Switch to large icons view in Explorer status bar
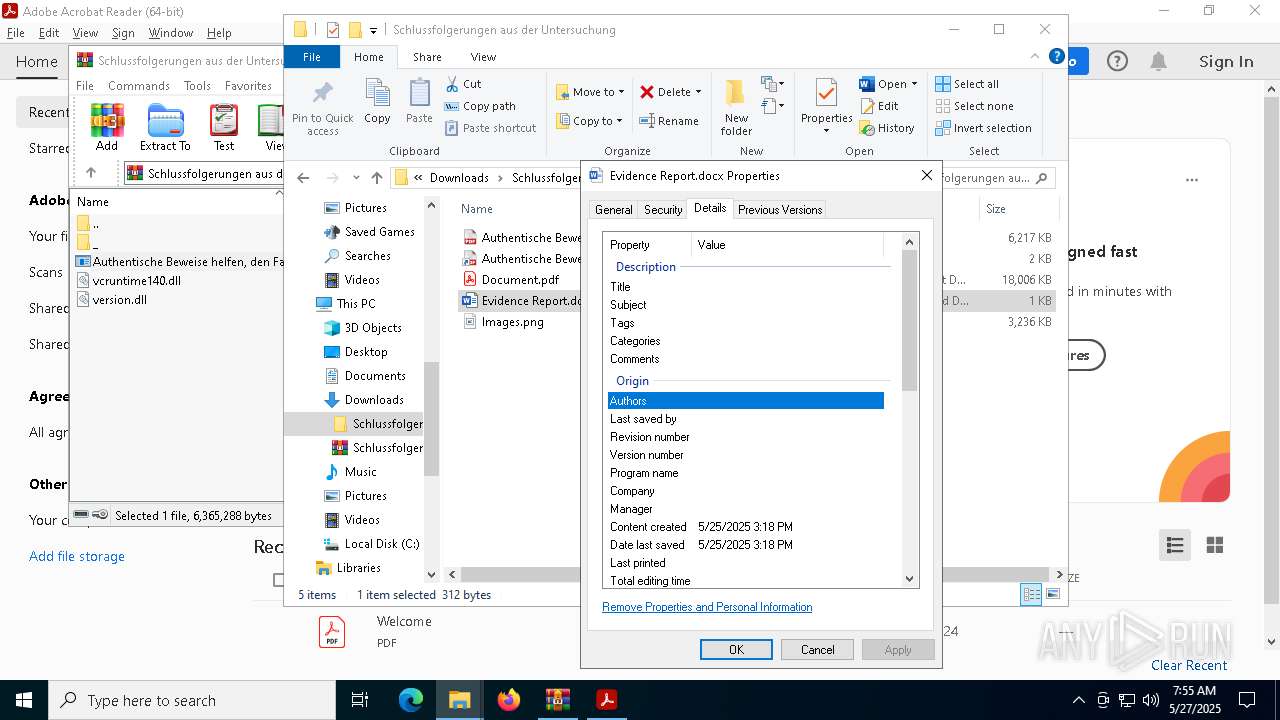Image resolution: width=1280 pixels, height=720 pixels. tap(1053, 594)
